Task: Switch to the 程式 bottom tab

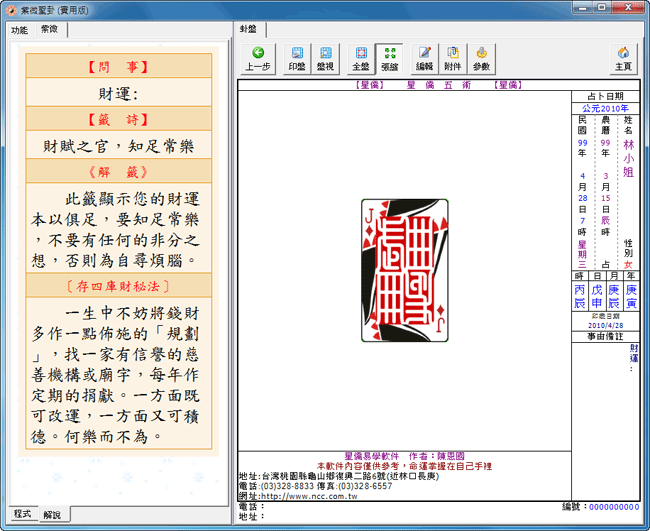Action: tap(22, 514)
